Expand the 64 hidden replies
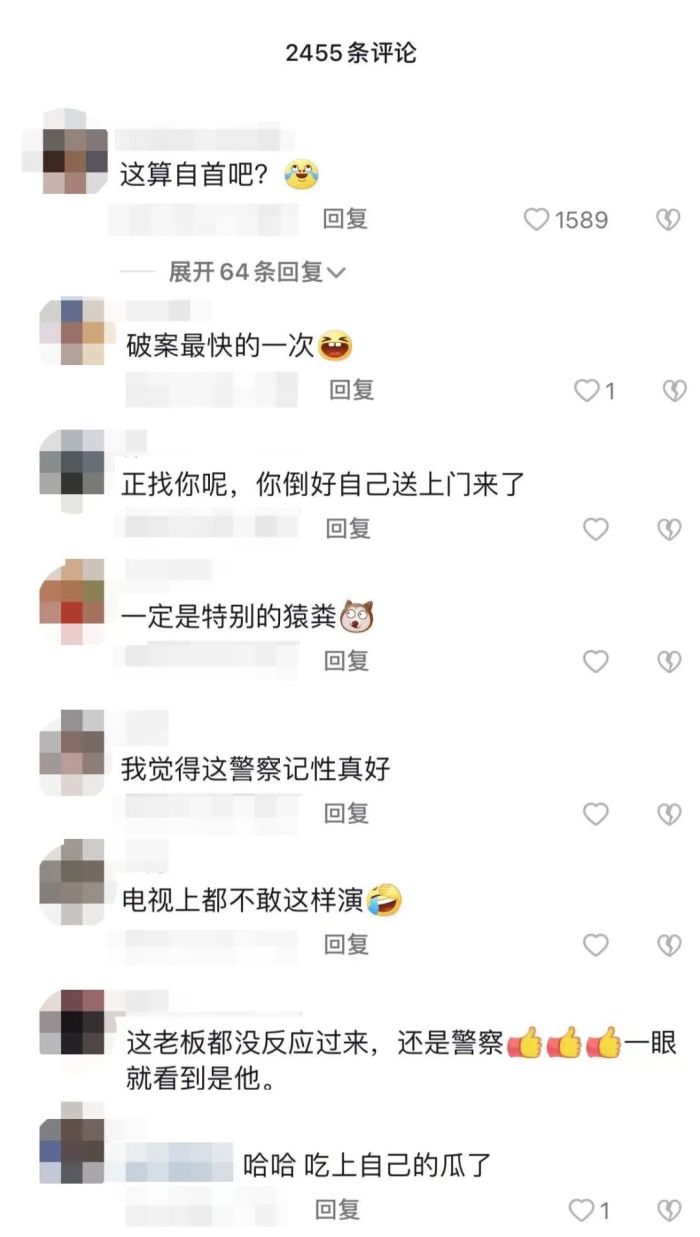The image size is (700, 1237). [x=256, y=271]
